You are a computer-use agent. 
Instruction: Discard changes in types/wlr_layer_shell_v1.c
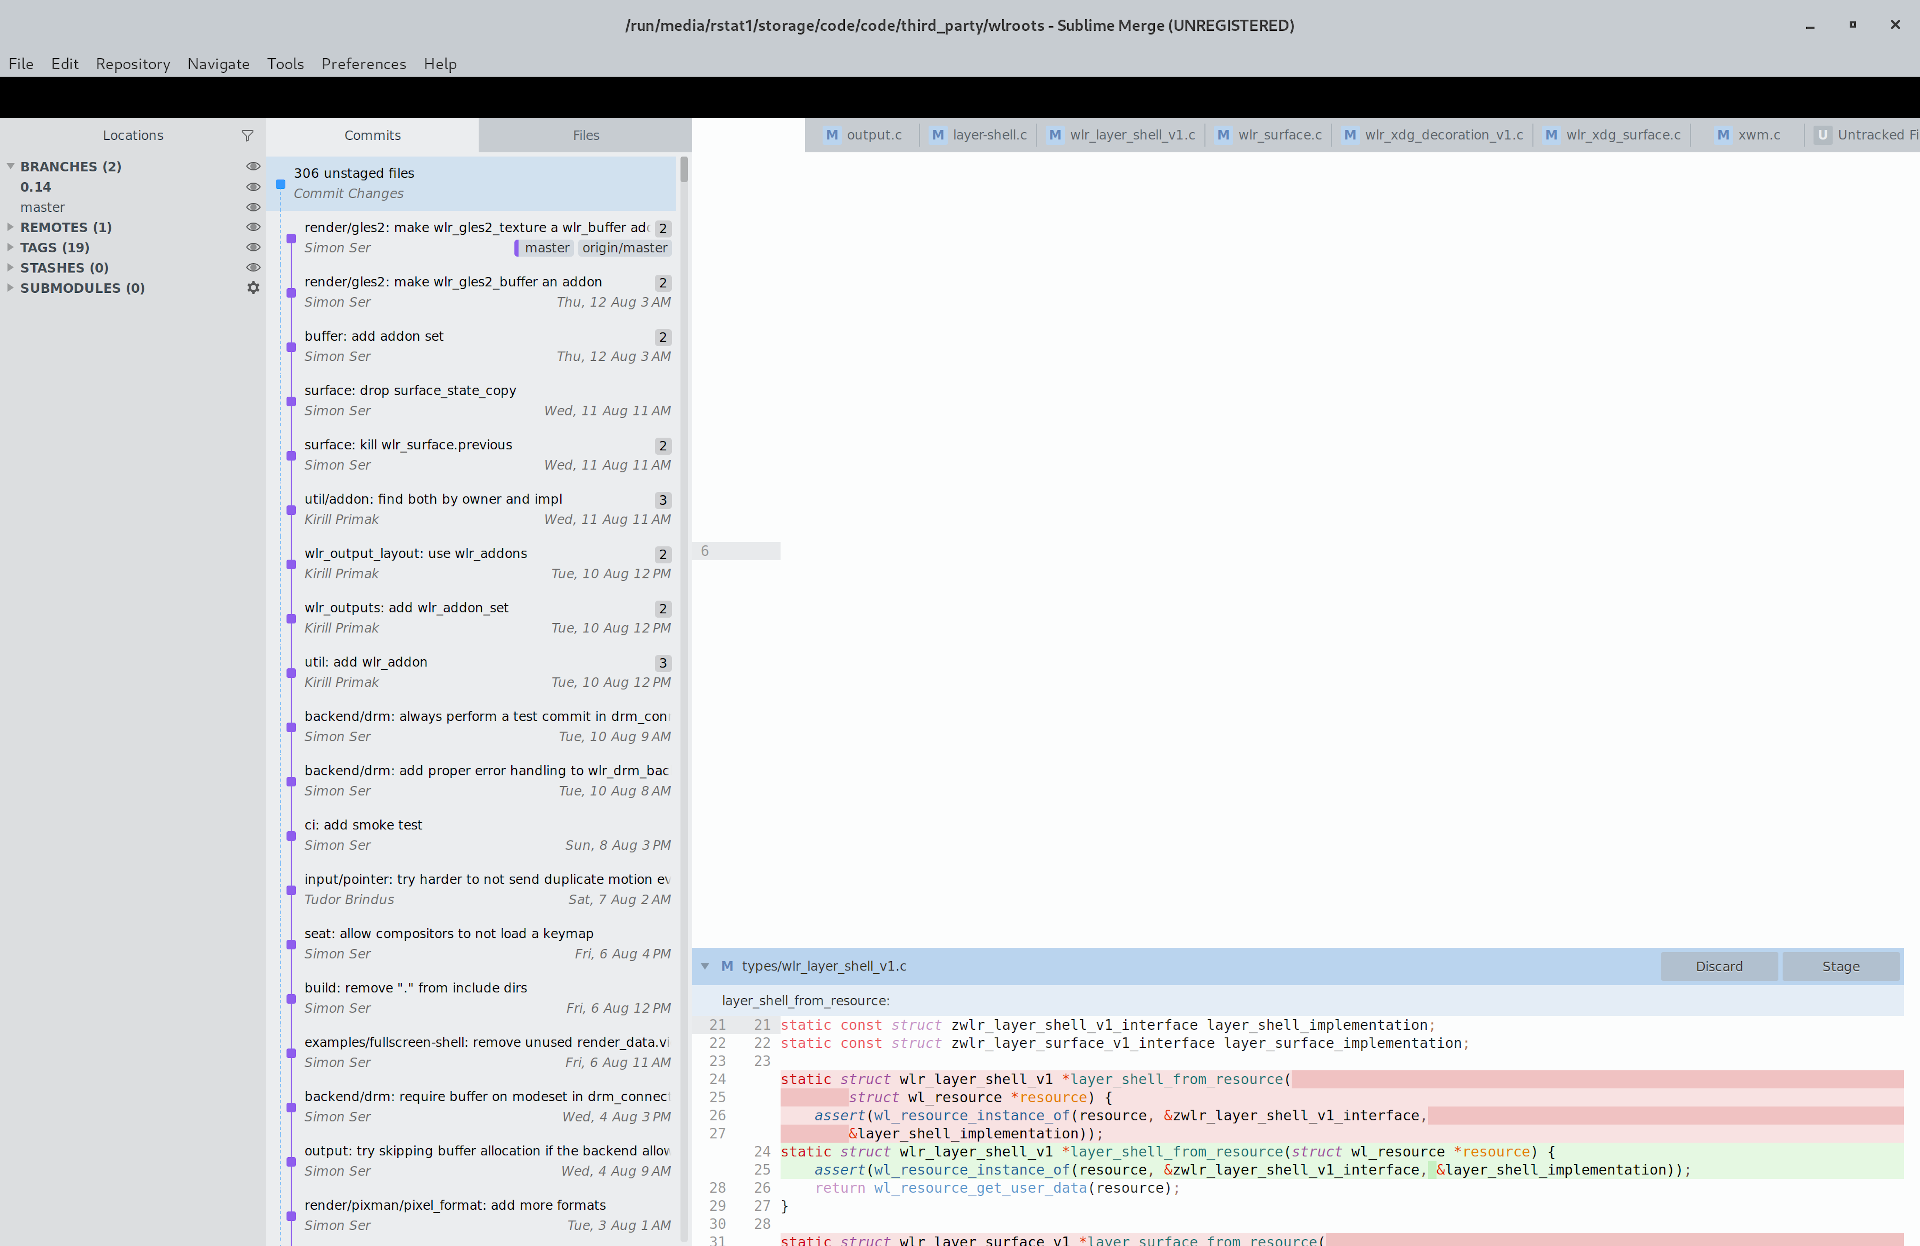click(x=1718, y=966)
